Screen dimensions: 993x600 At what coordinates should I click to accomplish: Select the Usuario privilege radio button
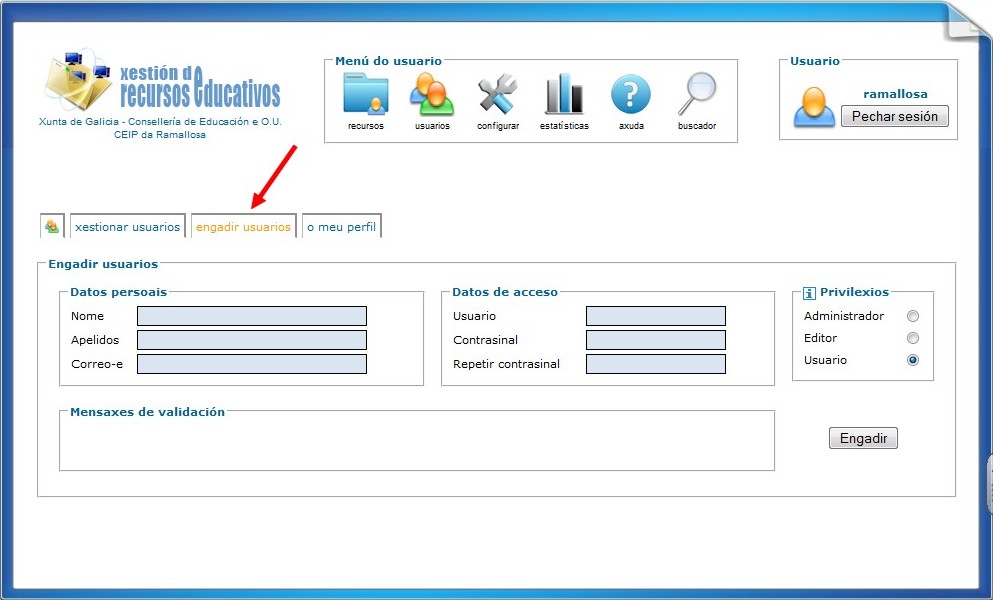(912, 360)
